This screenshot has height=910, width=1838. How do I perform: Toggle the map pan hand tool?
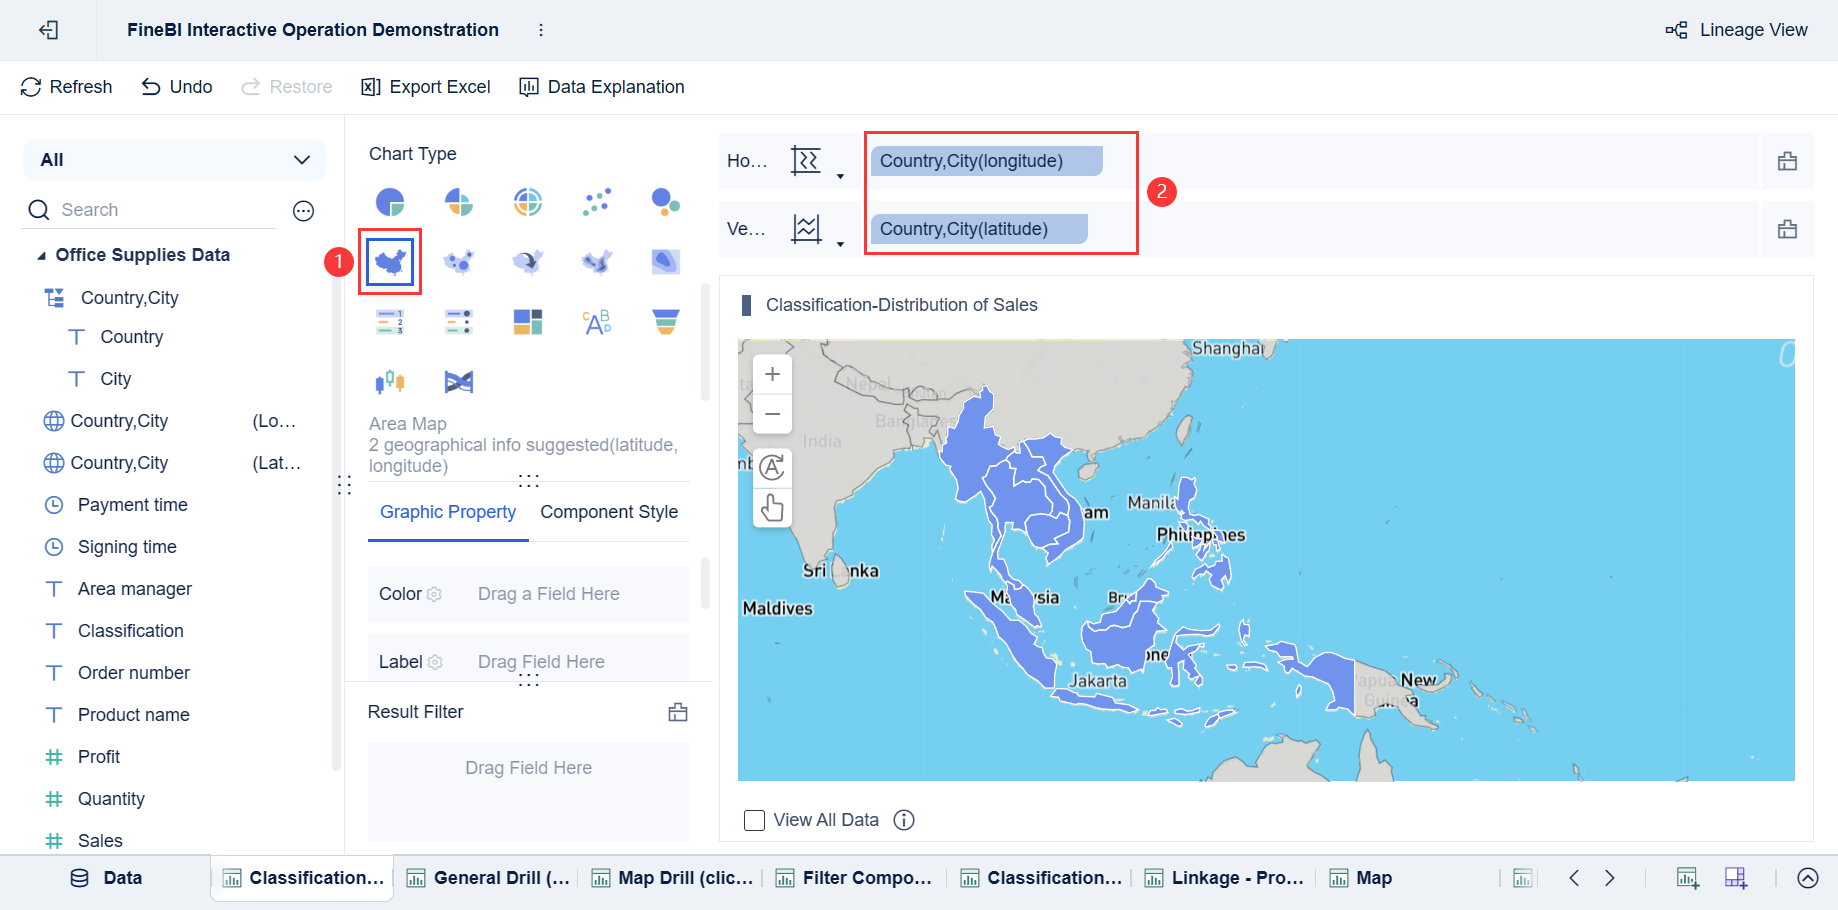click(x=771, y=508)
